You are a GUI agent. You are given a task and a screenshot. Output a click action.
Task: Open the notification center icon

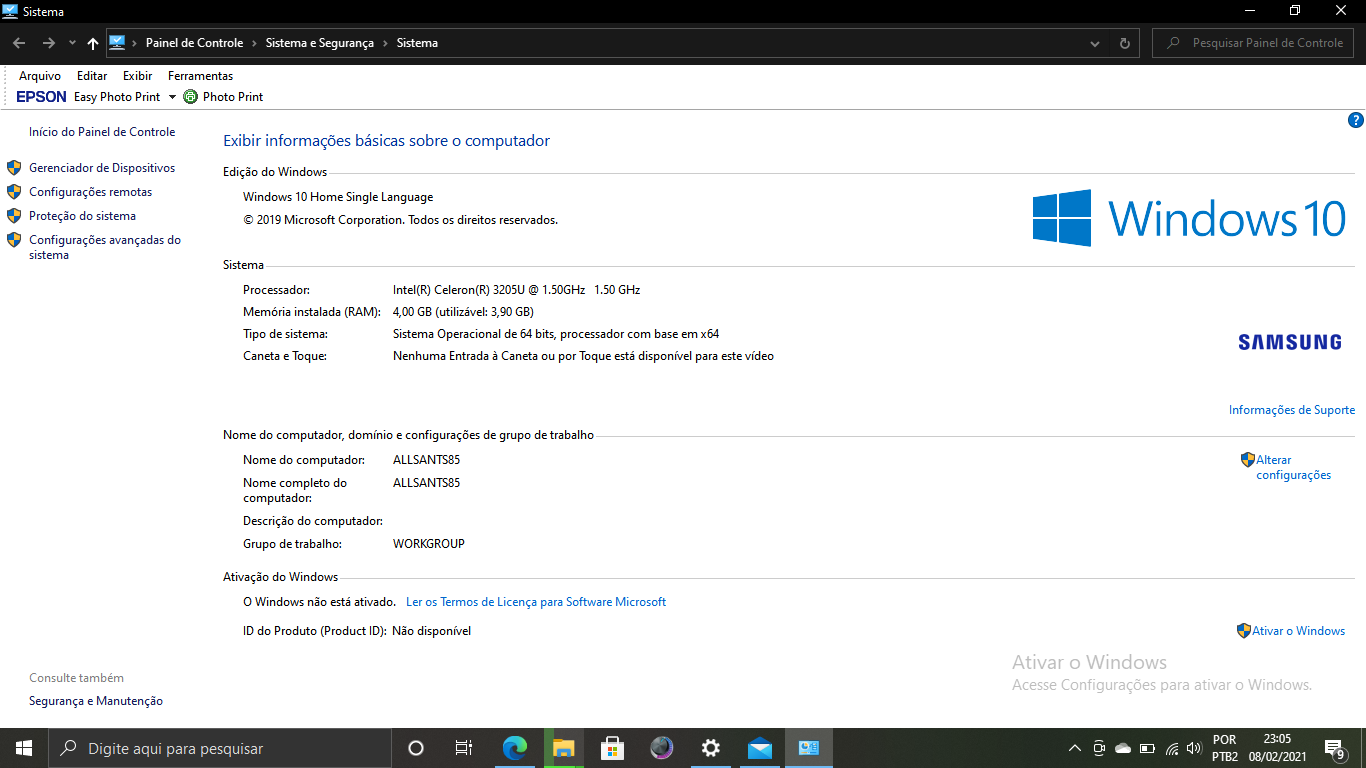tap(1334, 748)
